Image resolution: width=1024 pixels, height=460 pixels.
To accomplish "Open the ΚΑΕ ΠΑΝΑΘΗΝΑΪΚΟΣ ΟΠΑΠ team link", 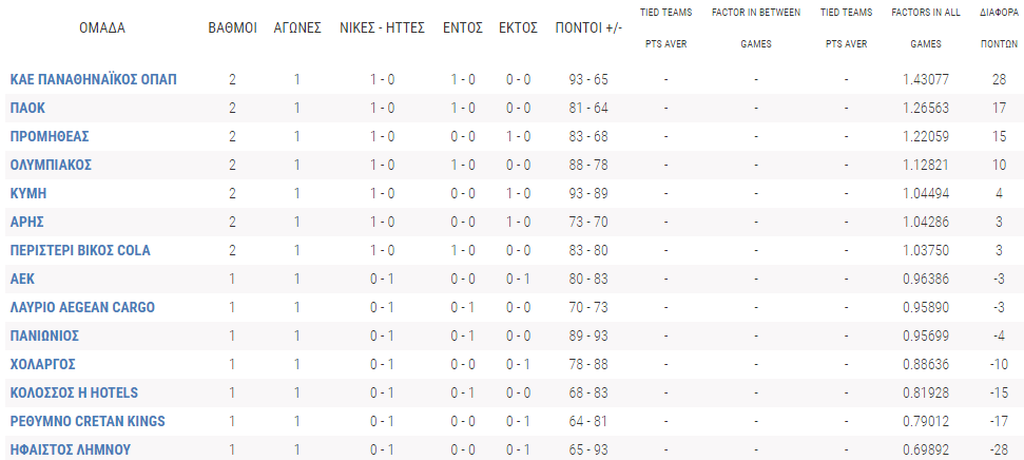I will pos(93,79).
